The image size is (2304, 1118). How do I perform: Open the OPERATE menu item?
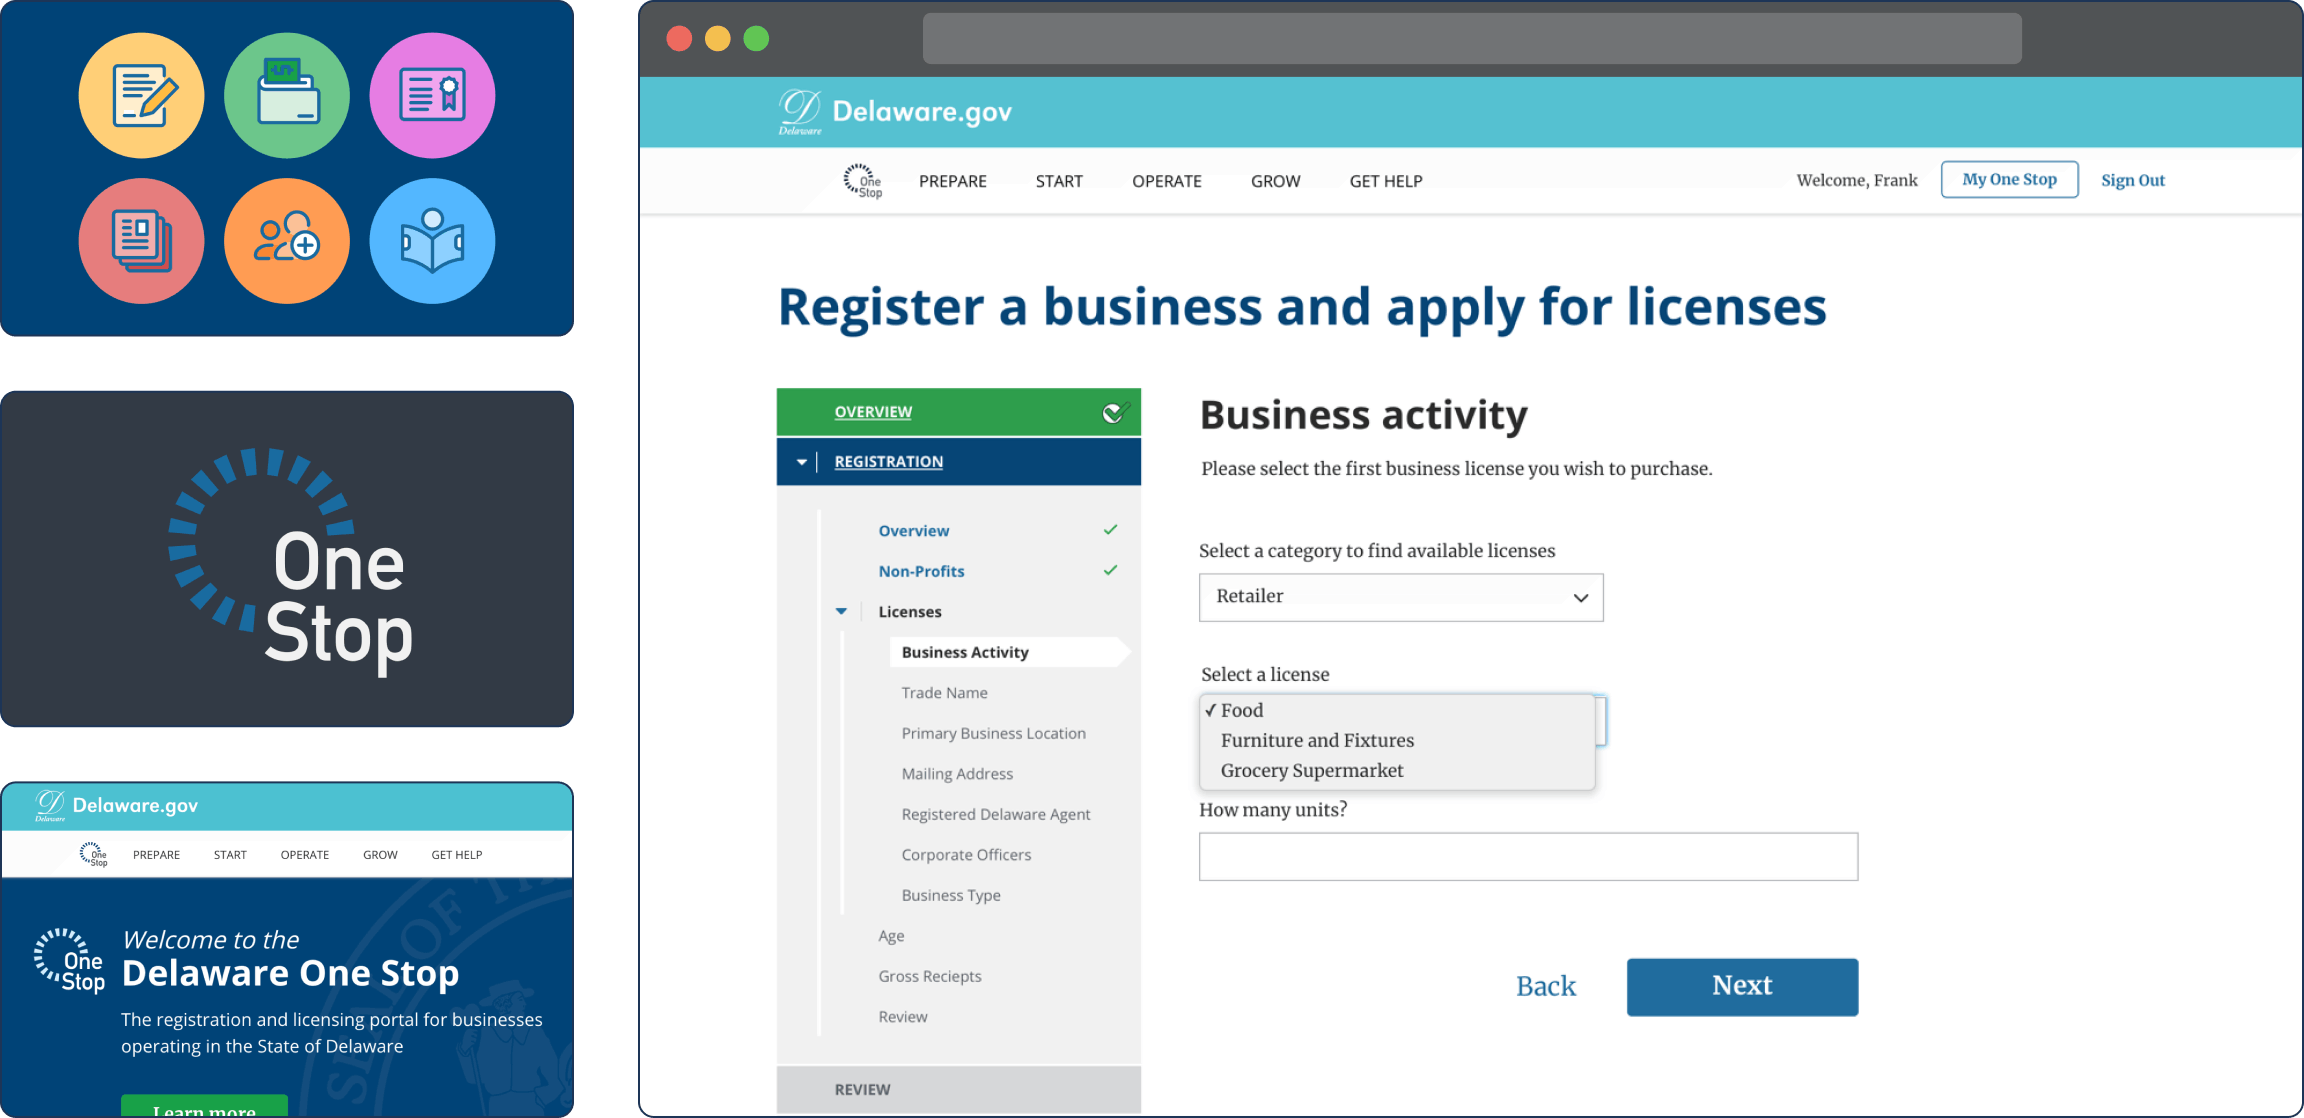(1167, 181)
